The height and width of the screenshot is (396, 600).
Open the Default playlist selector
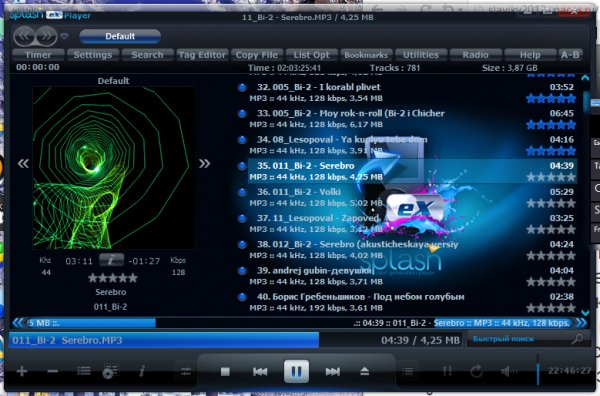pyautogui.click(x=120, y=36)
